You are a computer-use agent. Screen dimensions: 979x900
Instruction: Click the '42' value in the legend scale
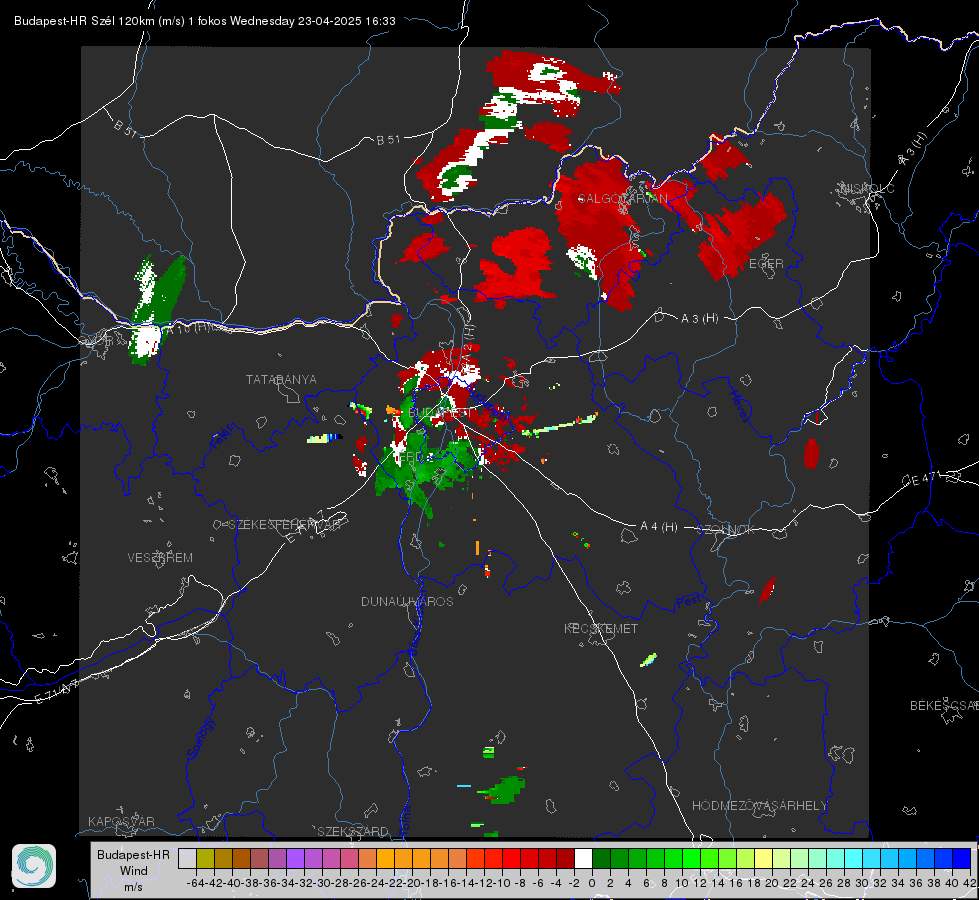970,883
